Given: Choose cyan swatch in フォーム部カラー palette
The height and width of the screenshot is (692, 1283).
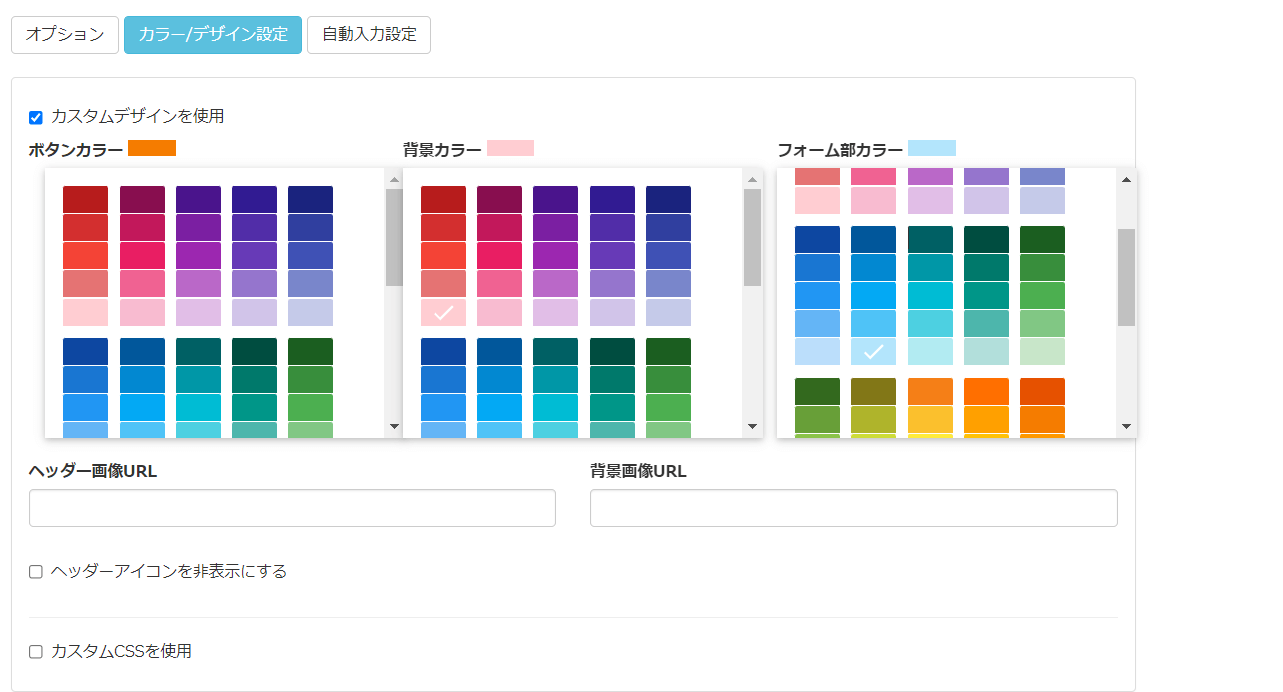Looking at the screenshot, I should point(930,296).
